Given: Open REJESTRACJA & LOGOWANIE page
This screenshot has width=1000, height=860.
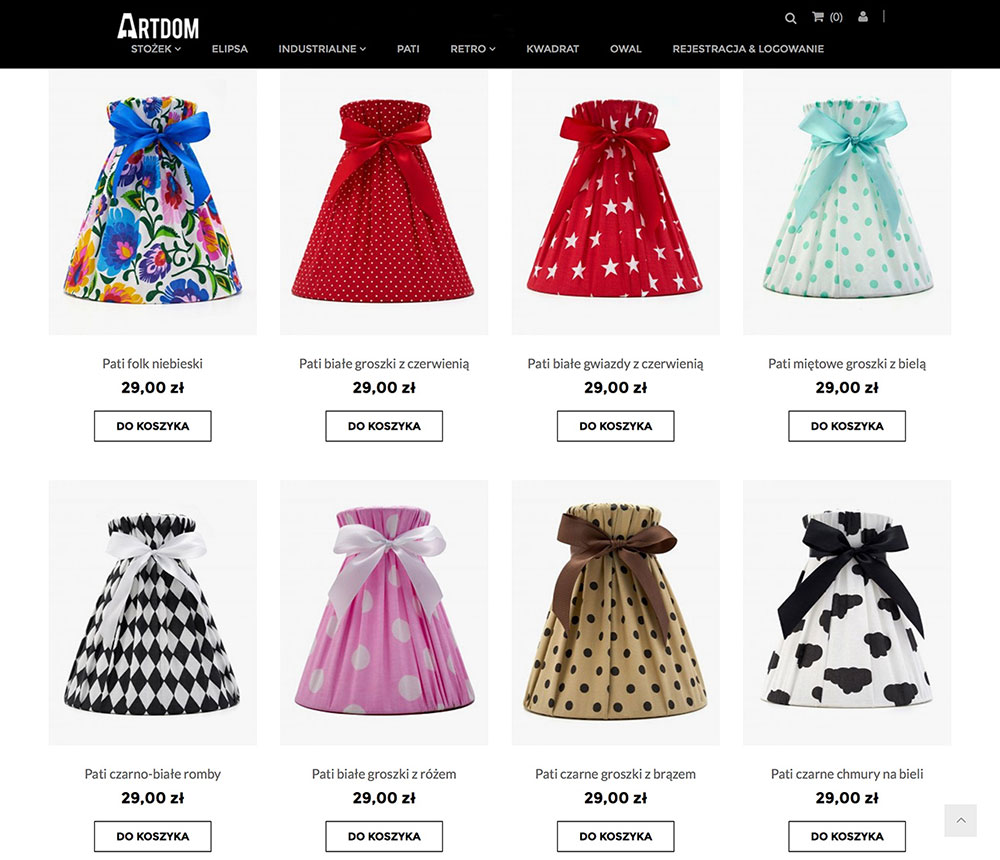Looking at the screenshot, I should [x=748, y=48].
